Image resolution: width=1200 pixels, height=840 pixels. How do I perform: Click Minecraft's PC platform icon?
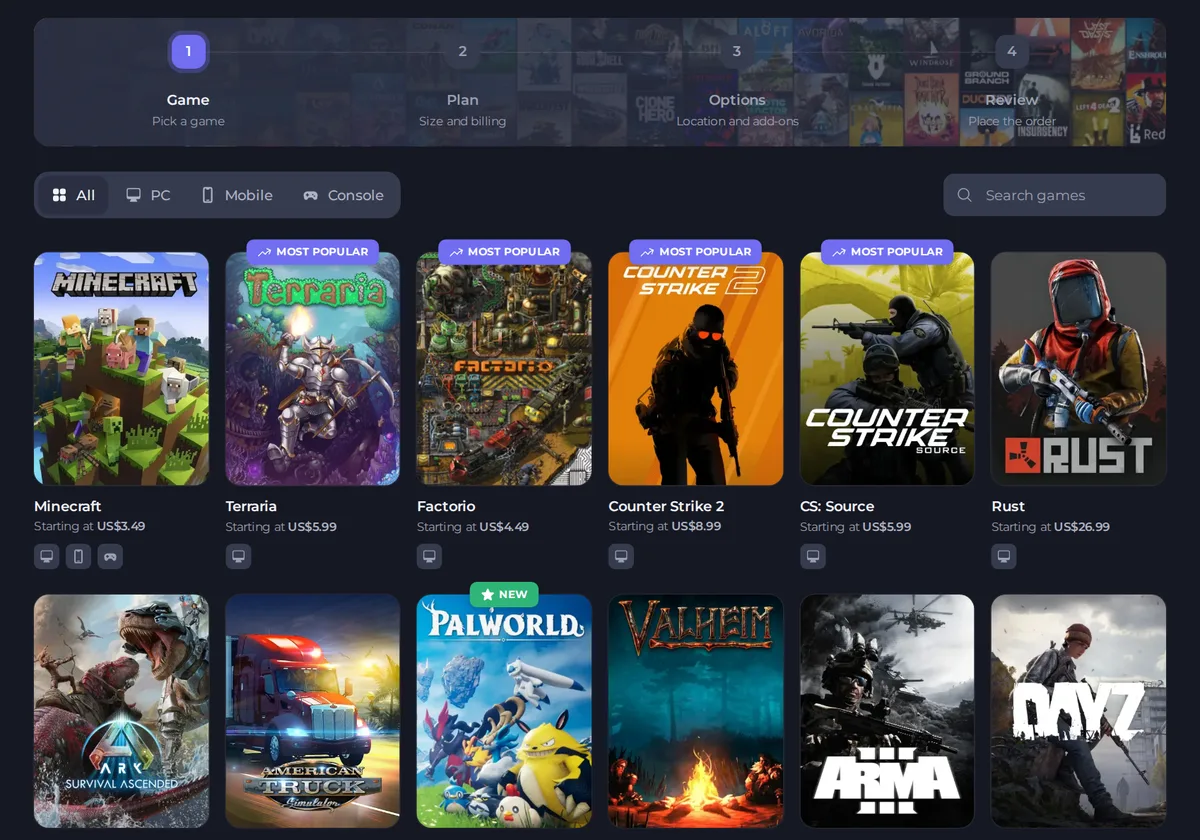pyautogui.click(x=46, y=556)
